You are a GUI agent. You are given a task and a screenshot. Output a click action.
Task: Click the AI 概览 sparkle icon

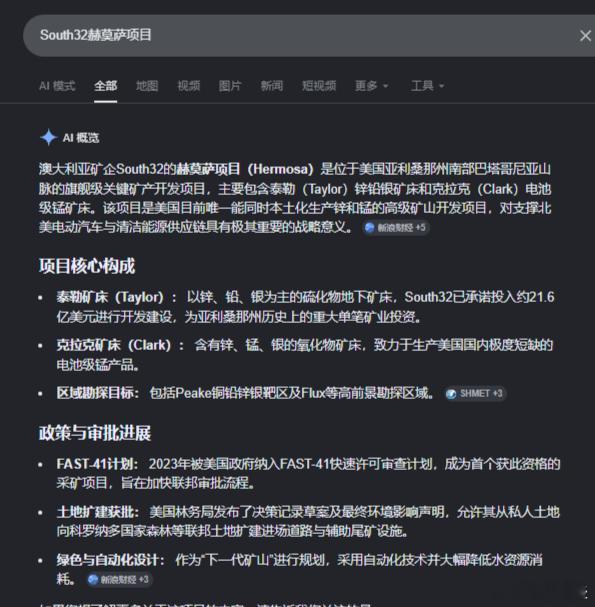tap(49, 137)
